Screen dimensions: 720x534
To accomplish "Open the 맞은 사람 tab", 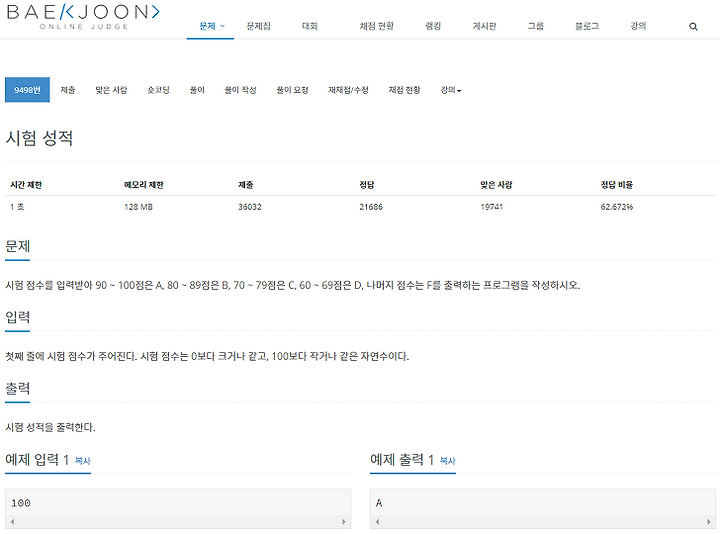I will 111,90.
